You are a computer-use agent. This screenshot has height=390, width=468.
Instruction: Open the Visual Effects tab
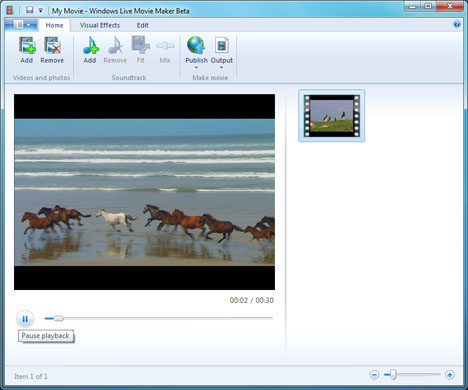pyautogui.click(x=100, y=25)
